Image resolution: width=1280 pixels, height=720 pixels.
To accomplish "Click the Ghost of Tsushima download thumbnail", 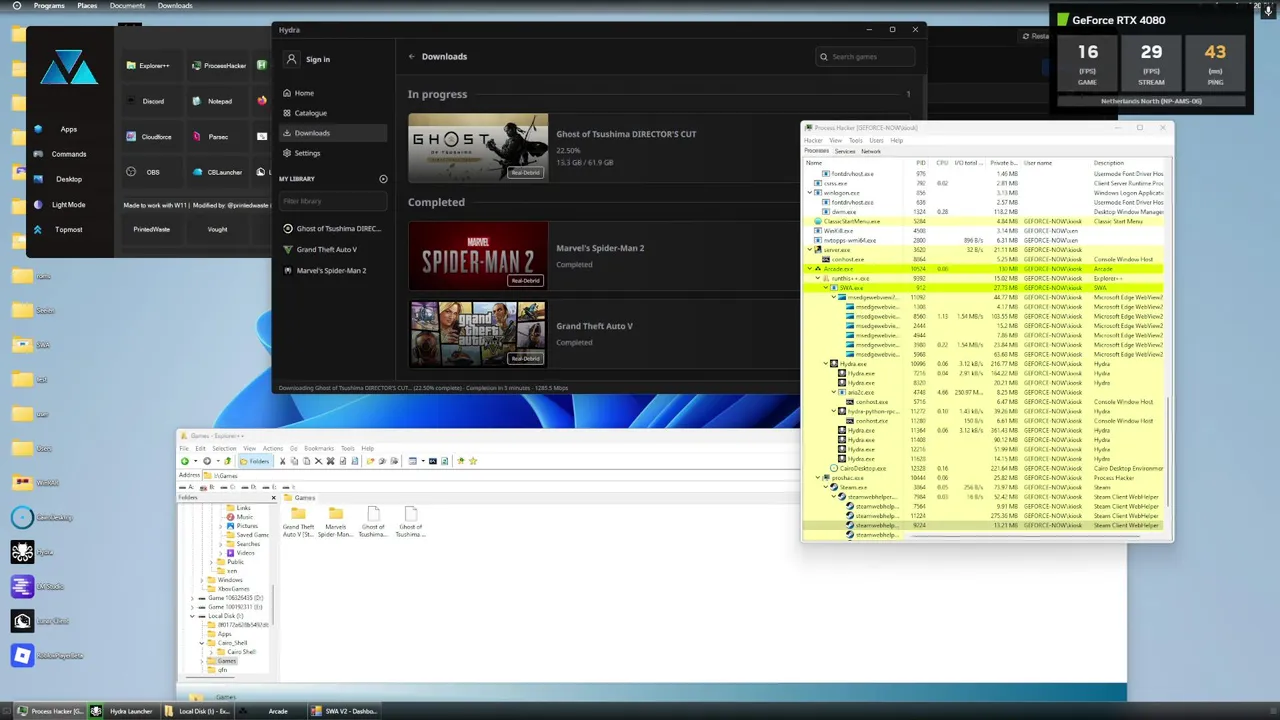I will [478, 147].
